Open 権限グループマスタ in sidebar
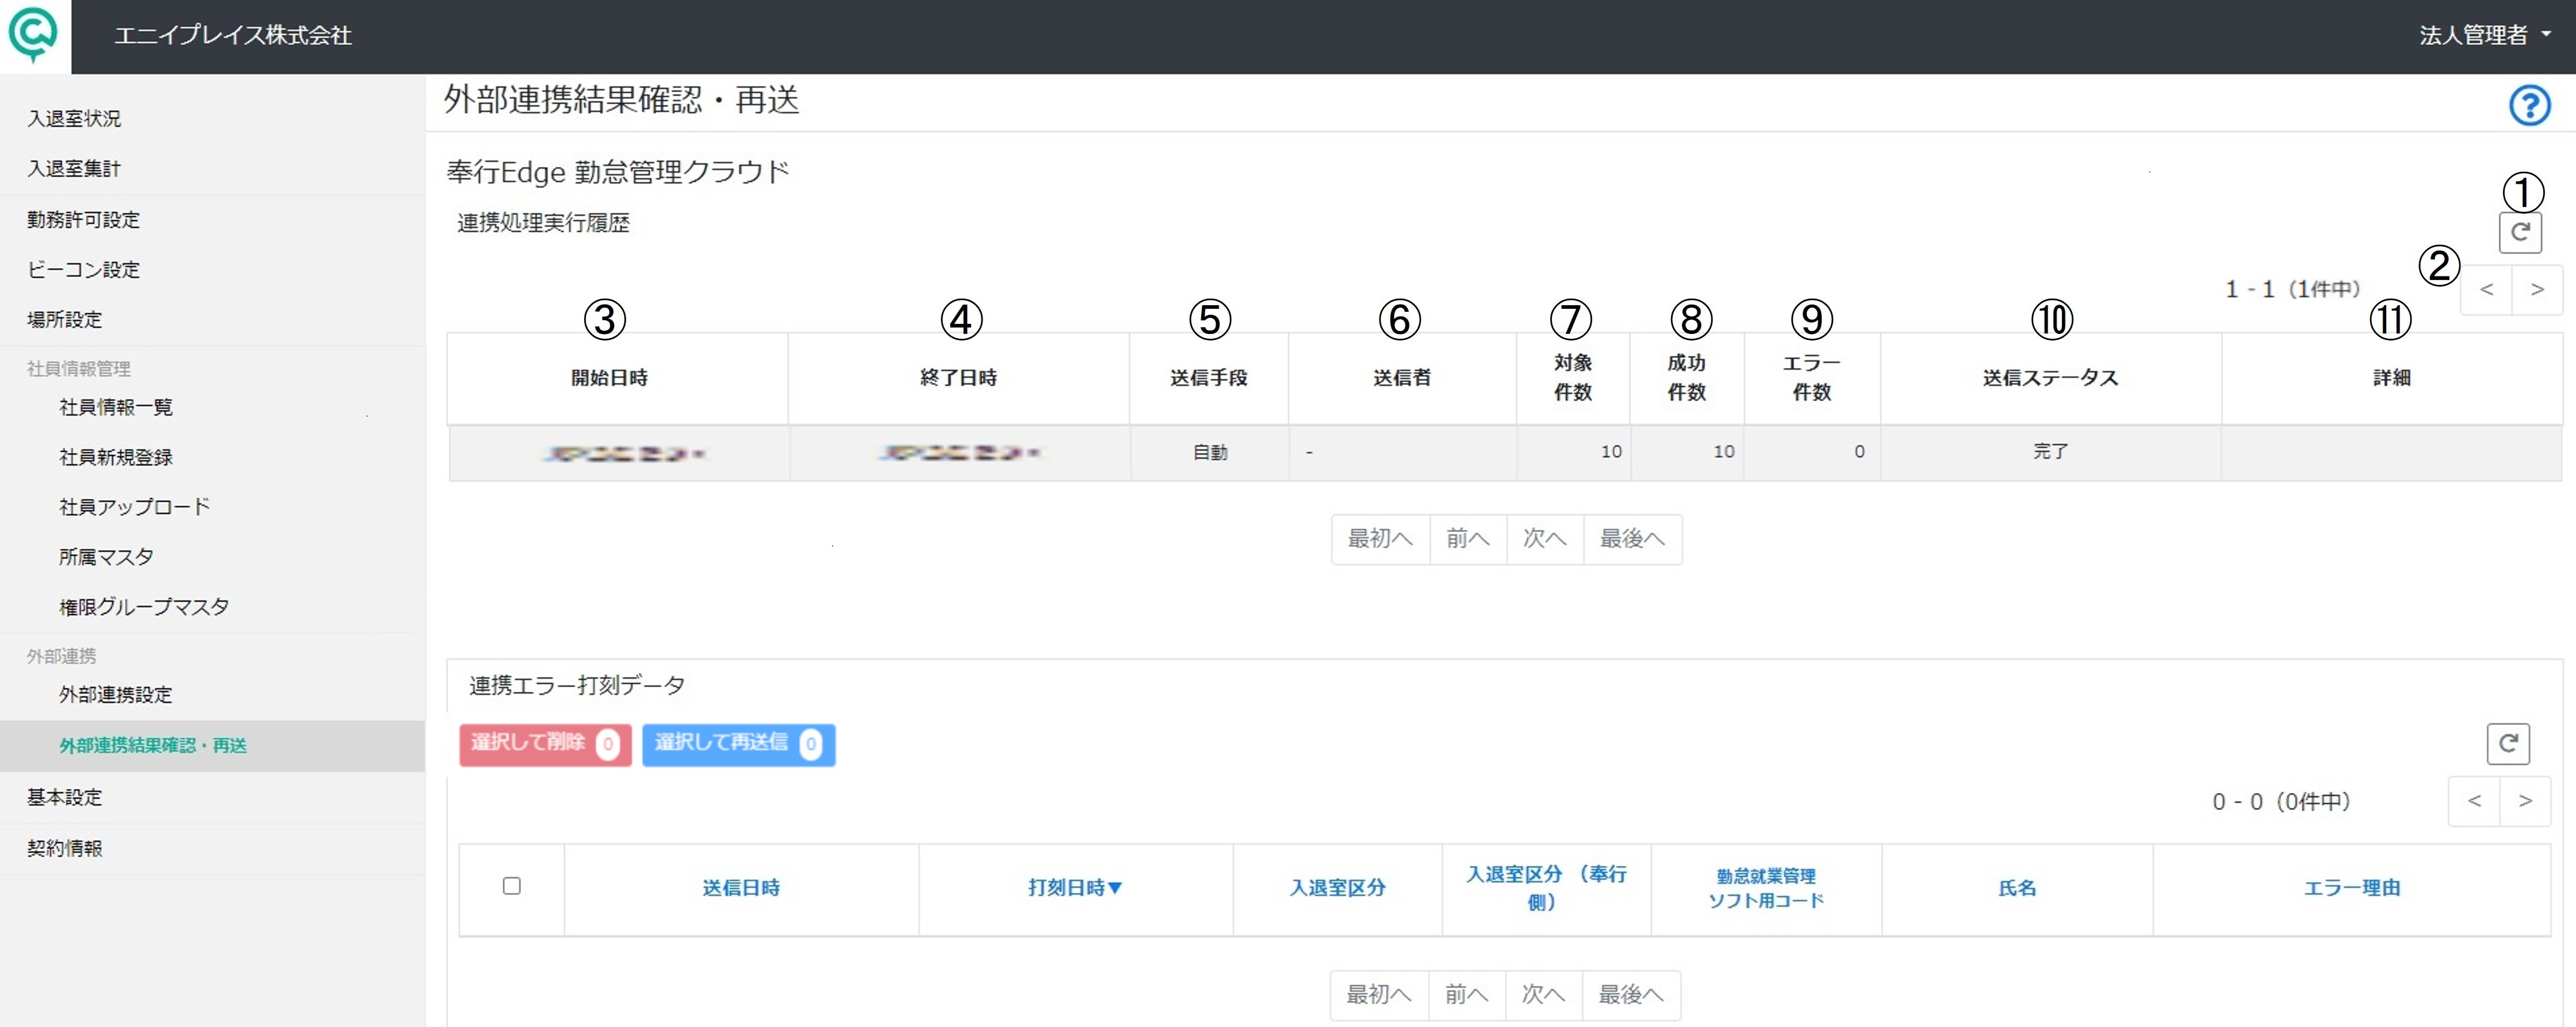 (x=144, y=607)
